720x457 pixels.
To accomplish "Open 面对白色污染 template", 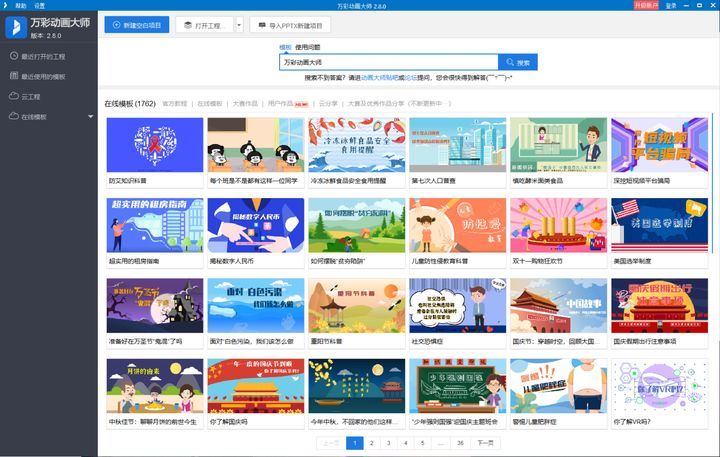I will (256, 305).
